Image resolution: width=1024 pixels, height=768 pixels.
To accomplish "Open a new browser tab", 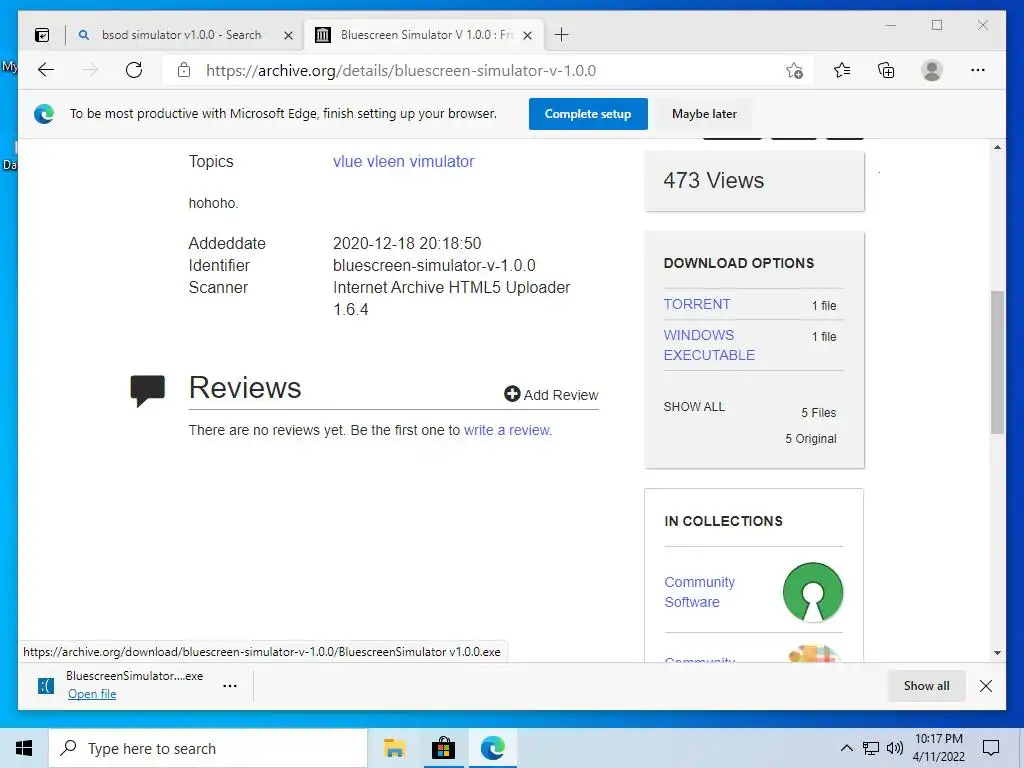I will (561, 35).
